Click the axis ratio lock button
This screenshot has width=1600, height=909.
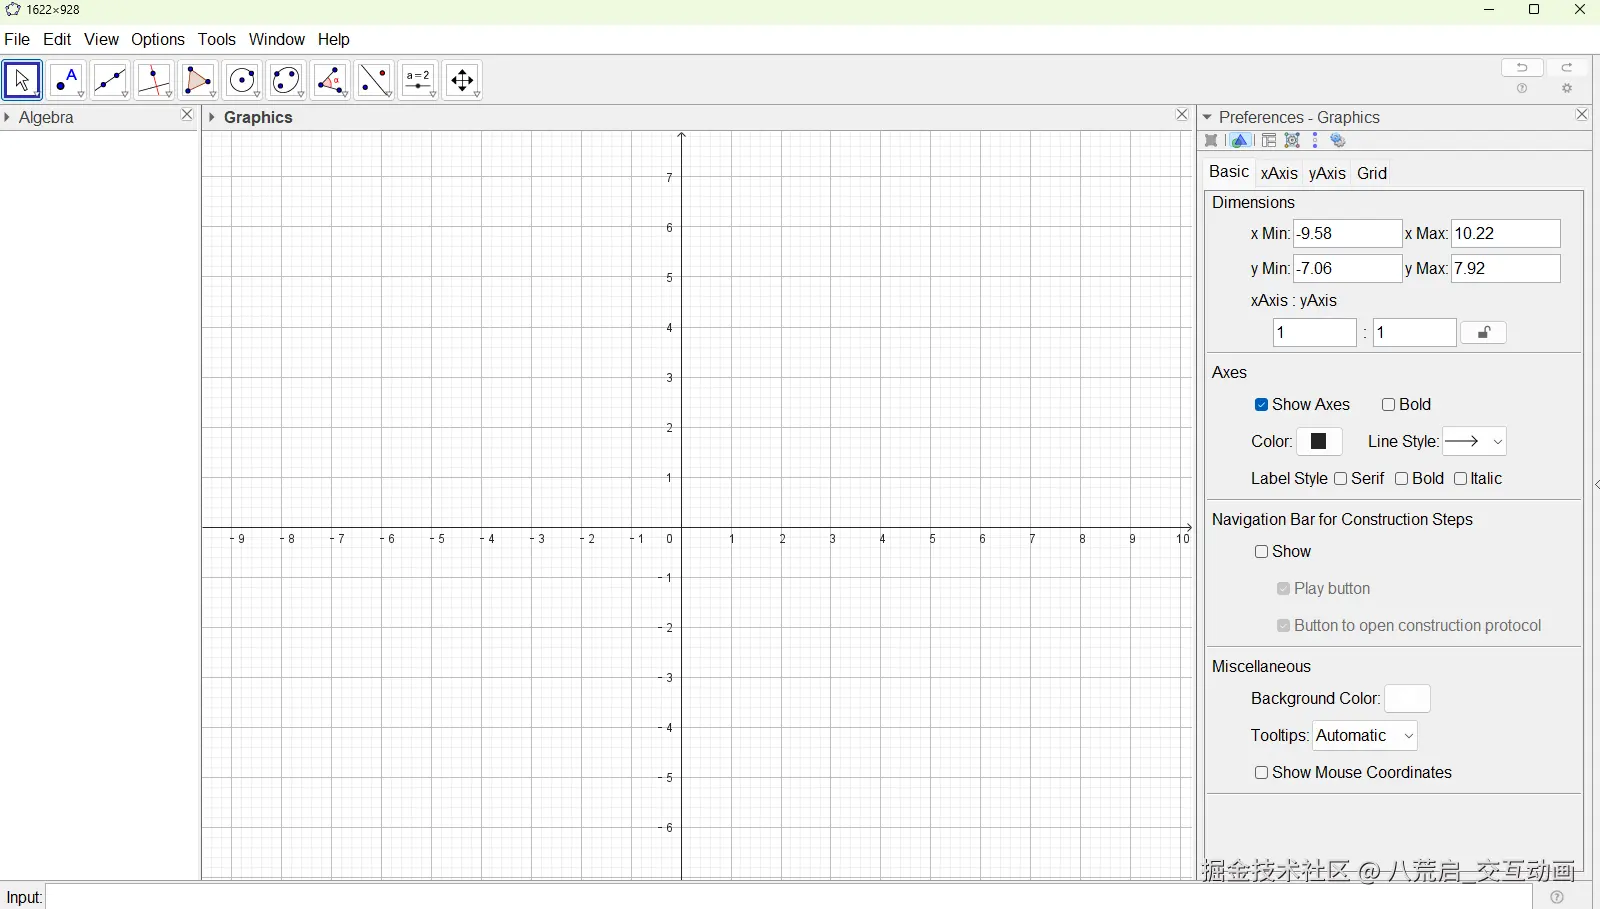1484,333
